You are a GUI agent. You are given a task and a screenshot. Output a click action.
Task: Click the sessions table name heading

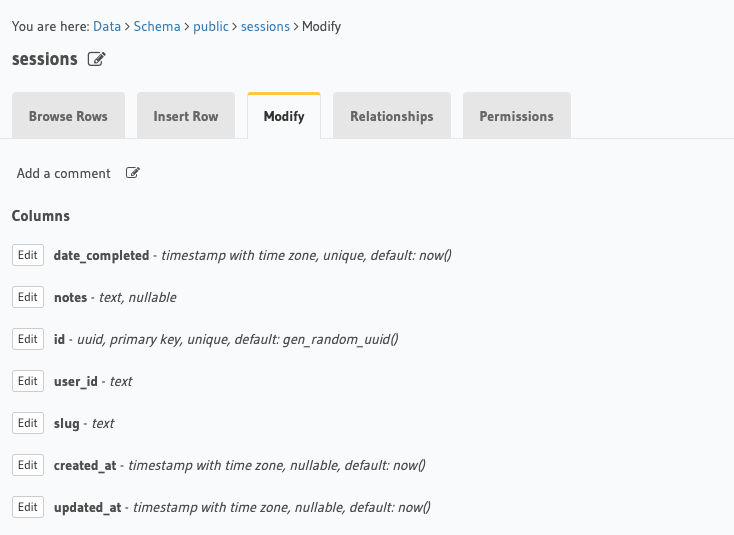(45, 59)
